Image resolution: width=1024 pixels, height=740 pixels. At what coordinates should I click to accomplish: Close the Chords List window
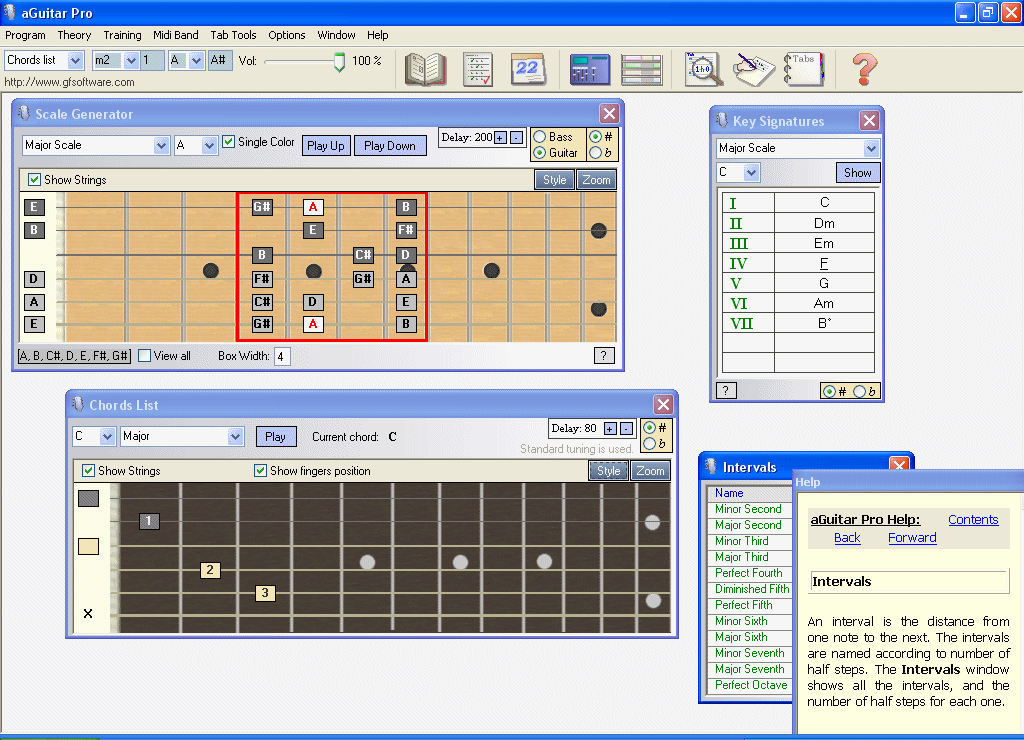pyautogui.click(x=663, y=404)
